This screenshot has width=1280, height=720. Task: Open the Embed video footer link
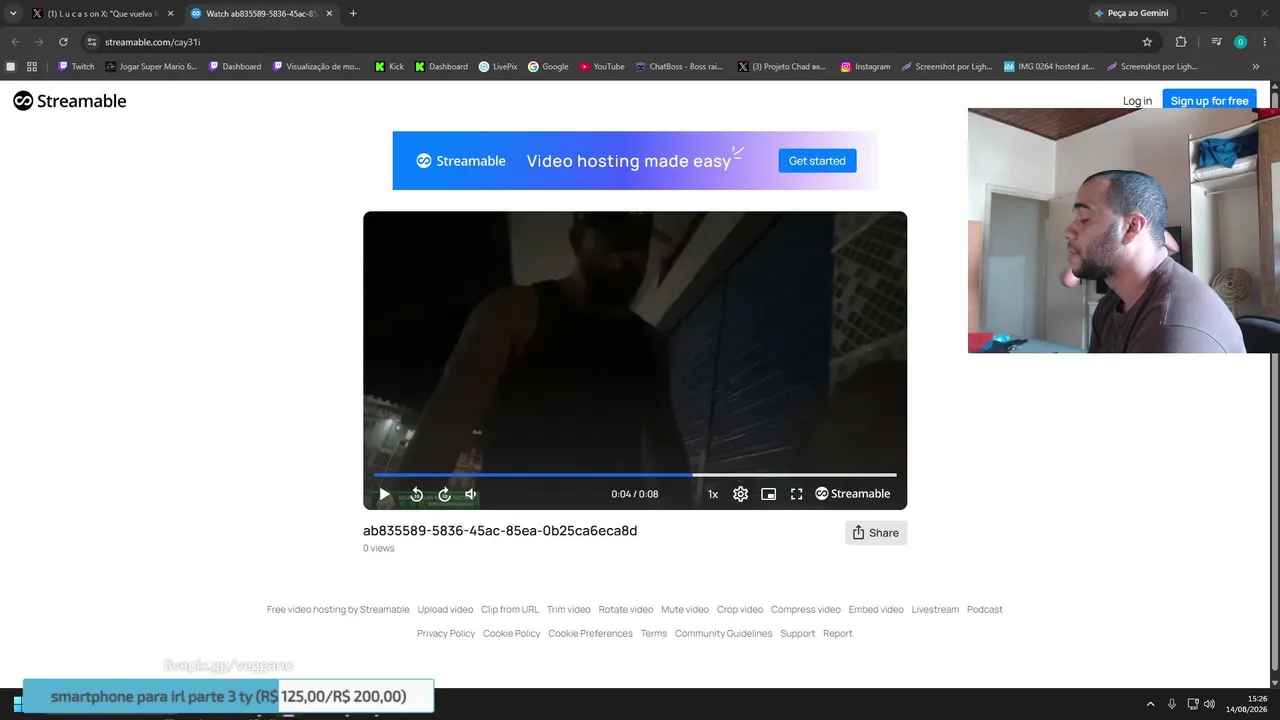[876, 609]
